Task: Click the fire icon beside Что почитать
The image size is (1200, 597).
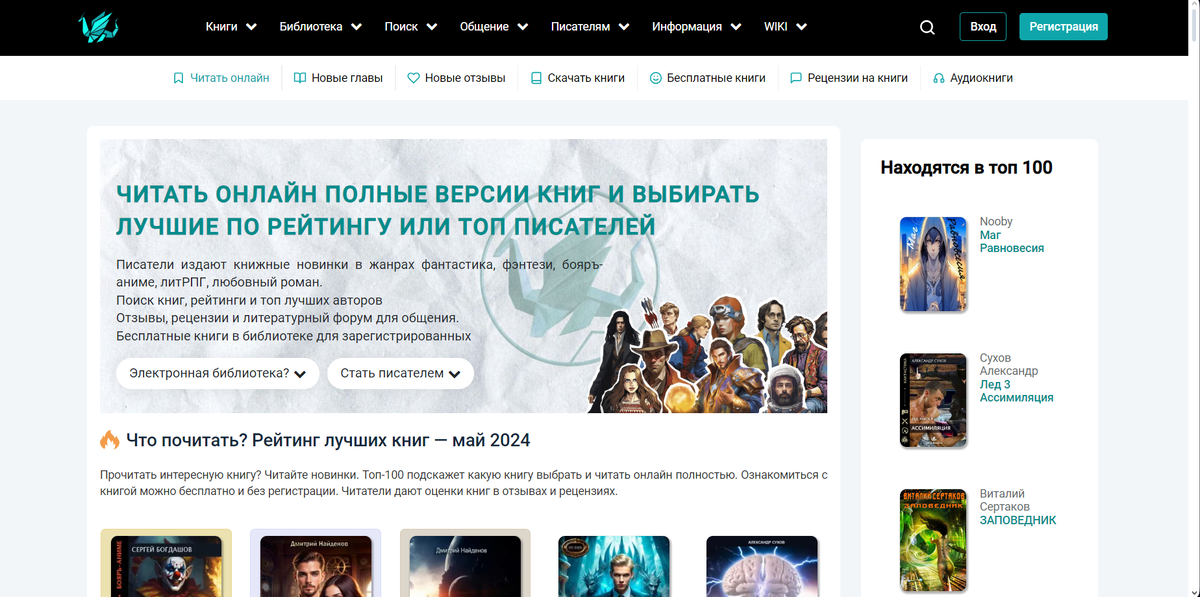Action: (110, 440)
